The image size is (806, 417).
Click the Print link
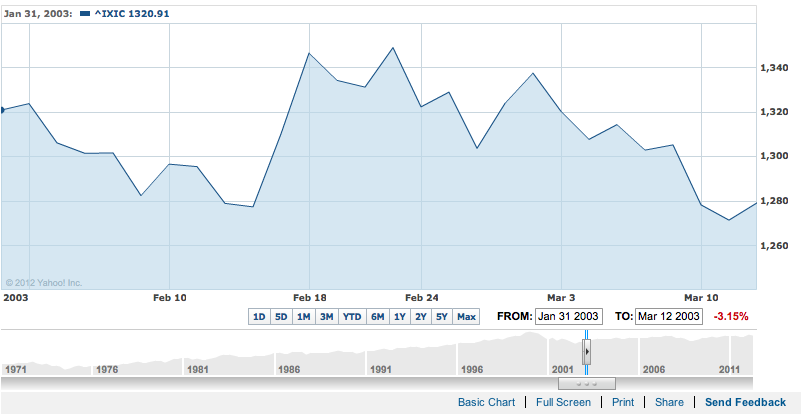click(623, 402)
